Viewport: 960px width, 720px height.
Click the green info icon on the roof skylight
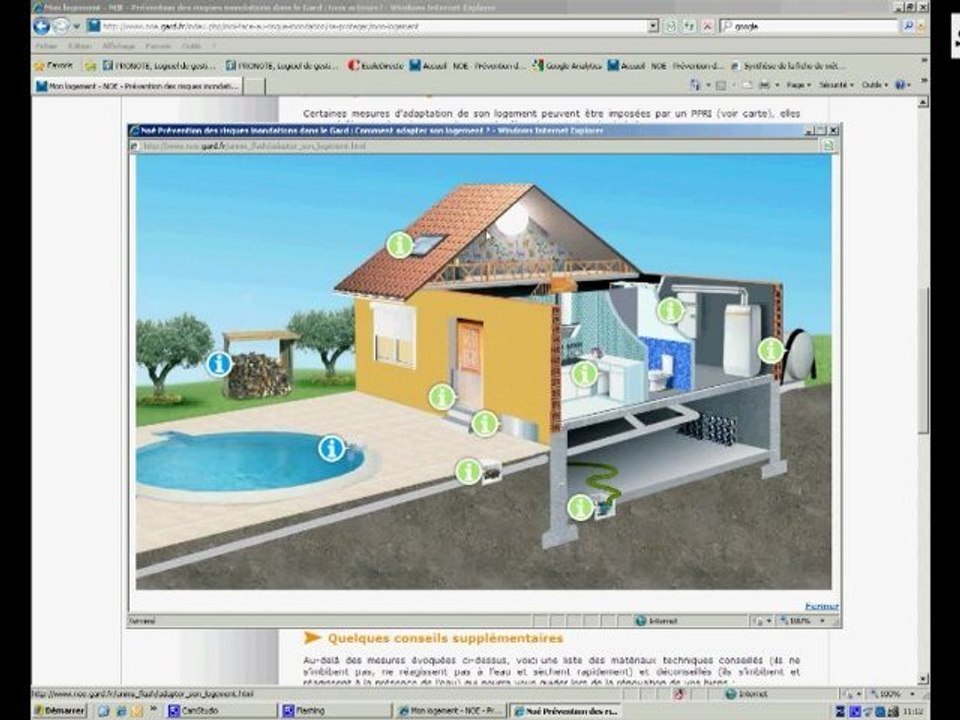[399, 244]
